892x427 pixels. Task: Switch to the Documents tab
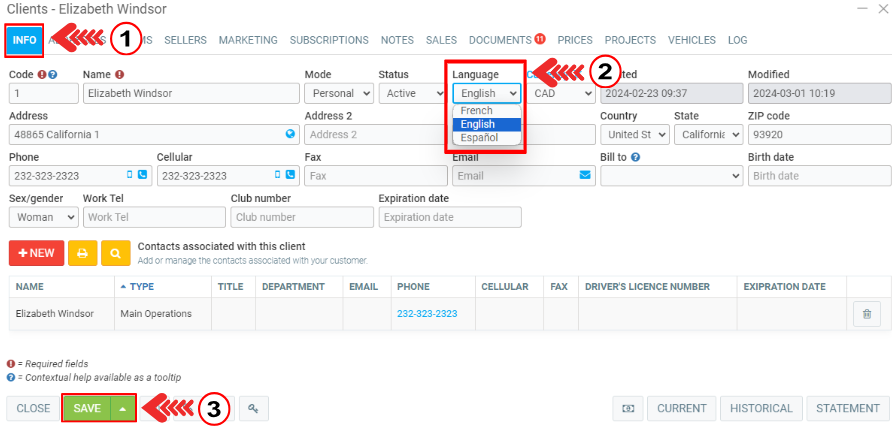point(500,40)
